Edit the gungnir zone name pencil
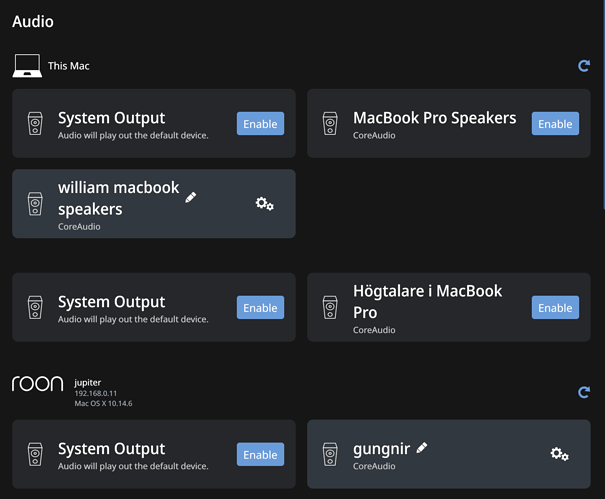The height and width of the screenshot is (499, 605). coord(422,448)
